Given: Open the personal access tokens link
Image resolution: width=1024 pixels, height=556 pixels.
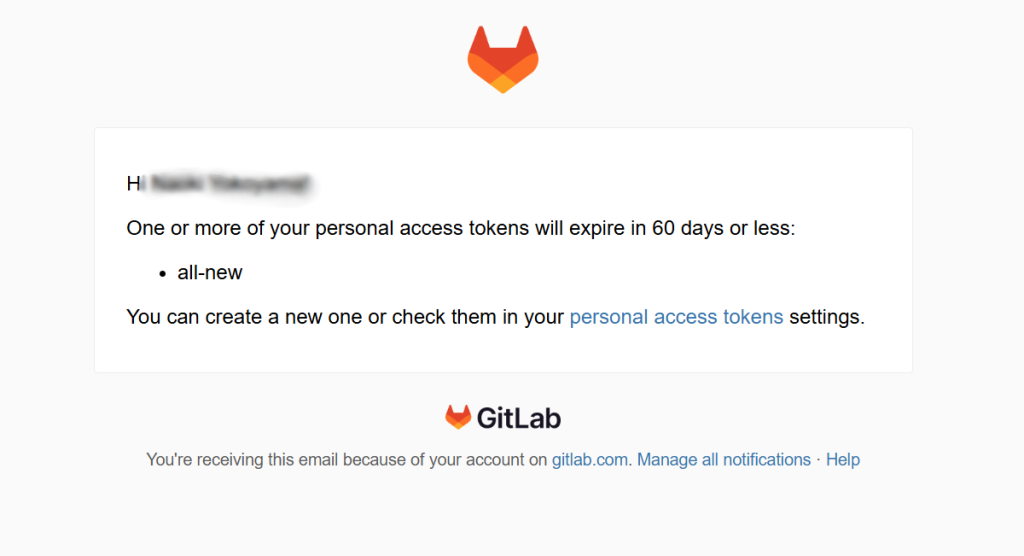Looking at the screenshot, I should (x=676, y=317).
